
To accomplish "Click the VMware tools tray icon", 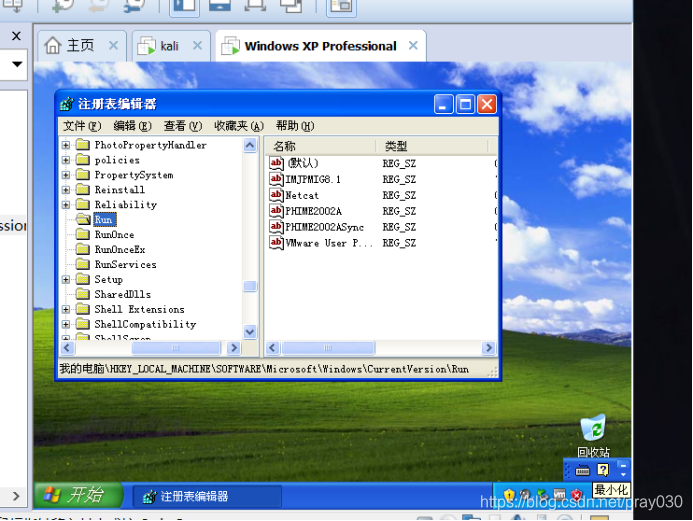I will point(560,495).
